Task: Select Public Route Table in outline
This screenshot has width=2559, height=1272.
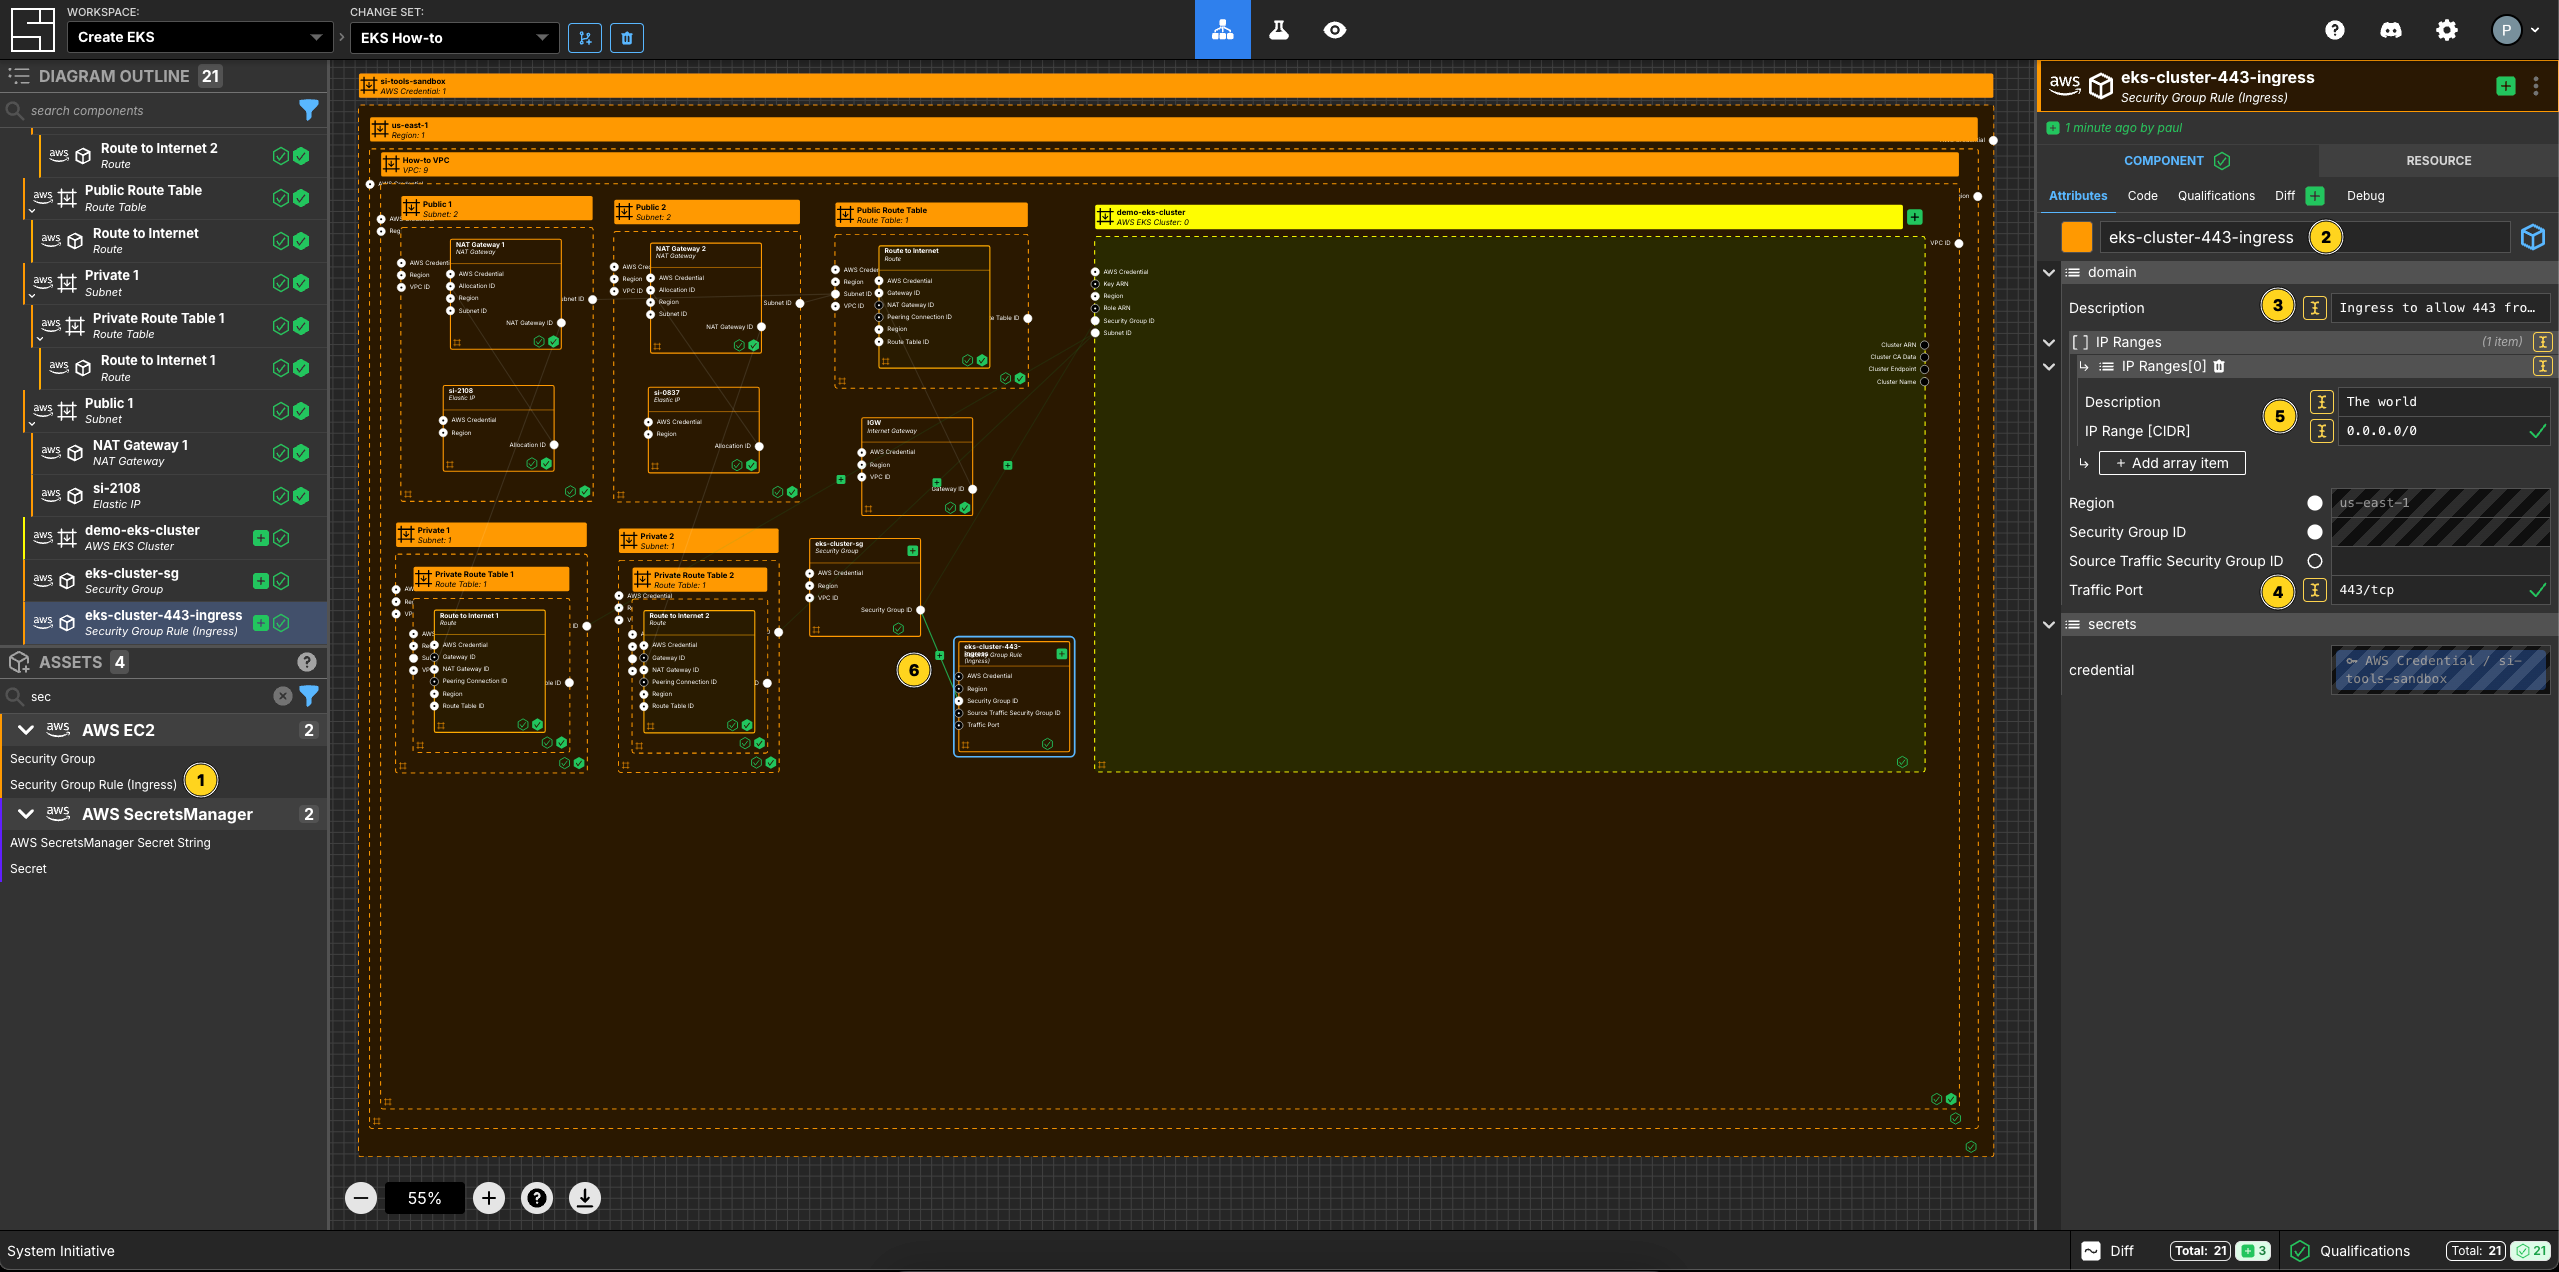Action: click(174, 198)
